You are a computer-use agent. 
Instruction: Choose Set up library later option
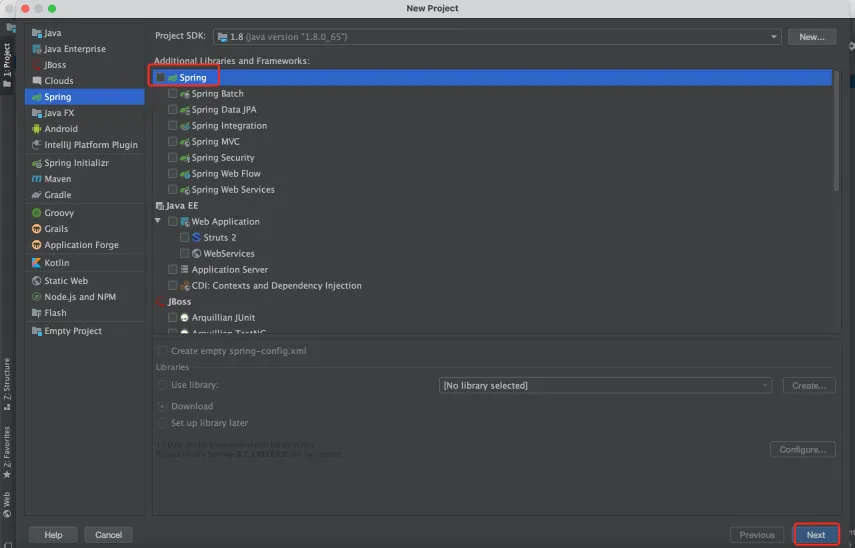[162, 423]
